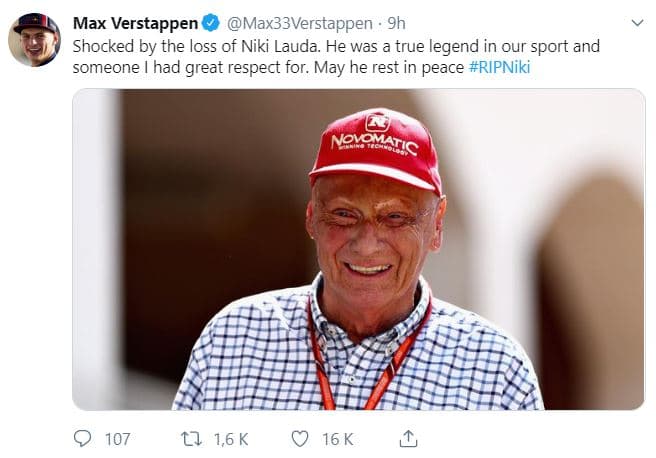Click the 16 K likes count
The image size is (656, 458).
coord(336,438)
